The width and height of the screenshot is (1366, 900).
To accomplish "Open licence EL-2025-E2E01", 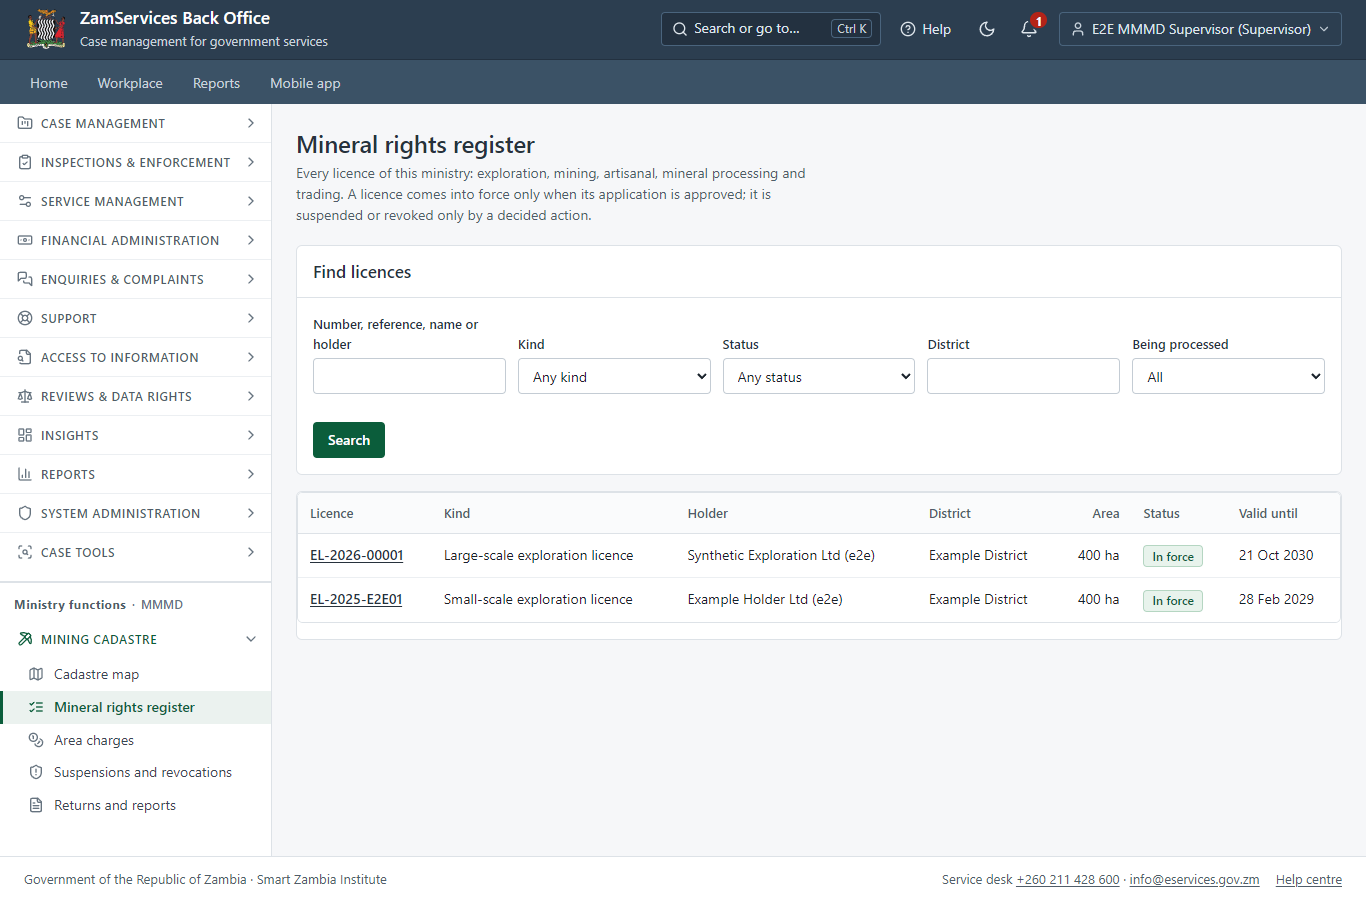I will click(356, 599).
